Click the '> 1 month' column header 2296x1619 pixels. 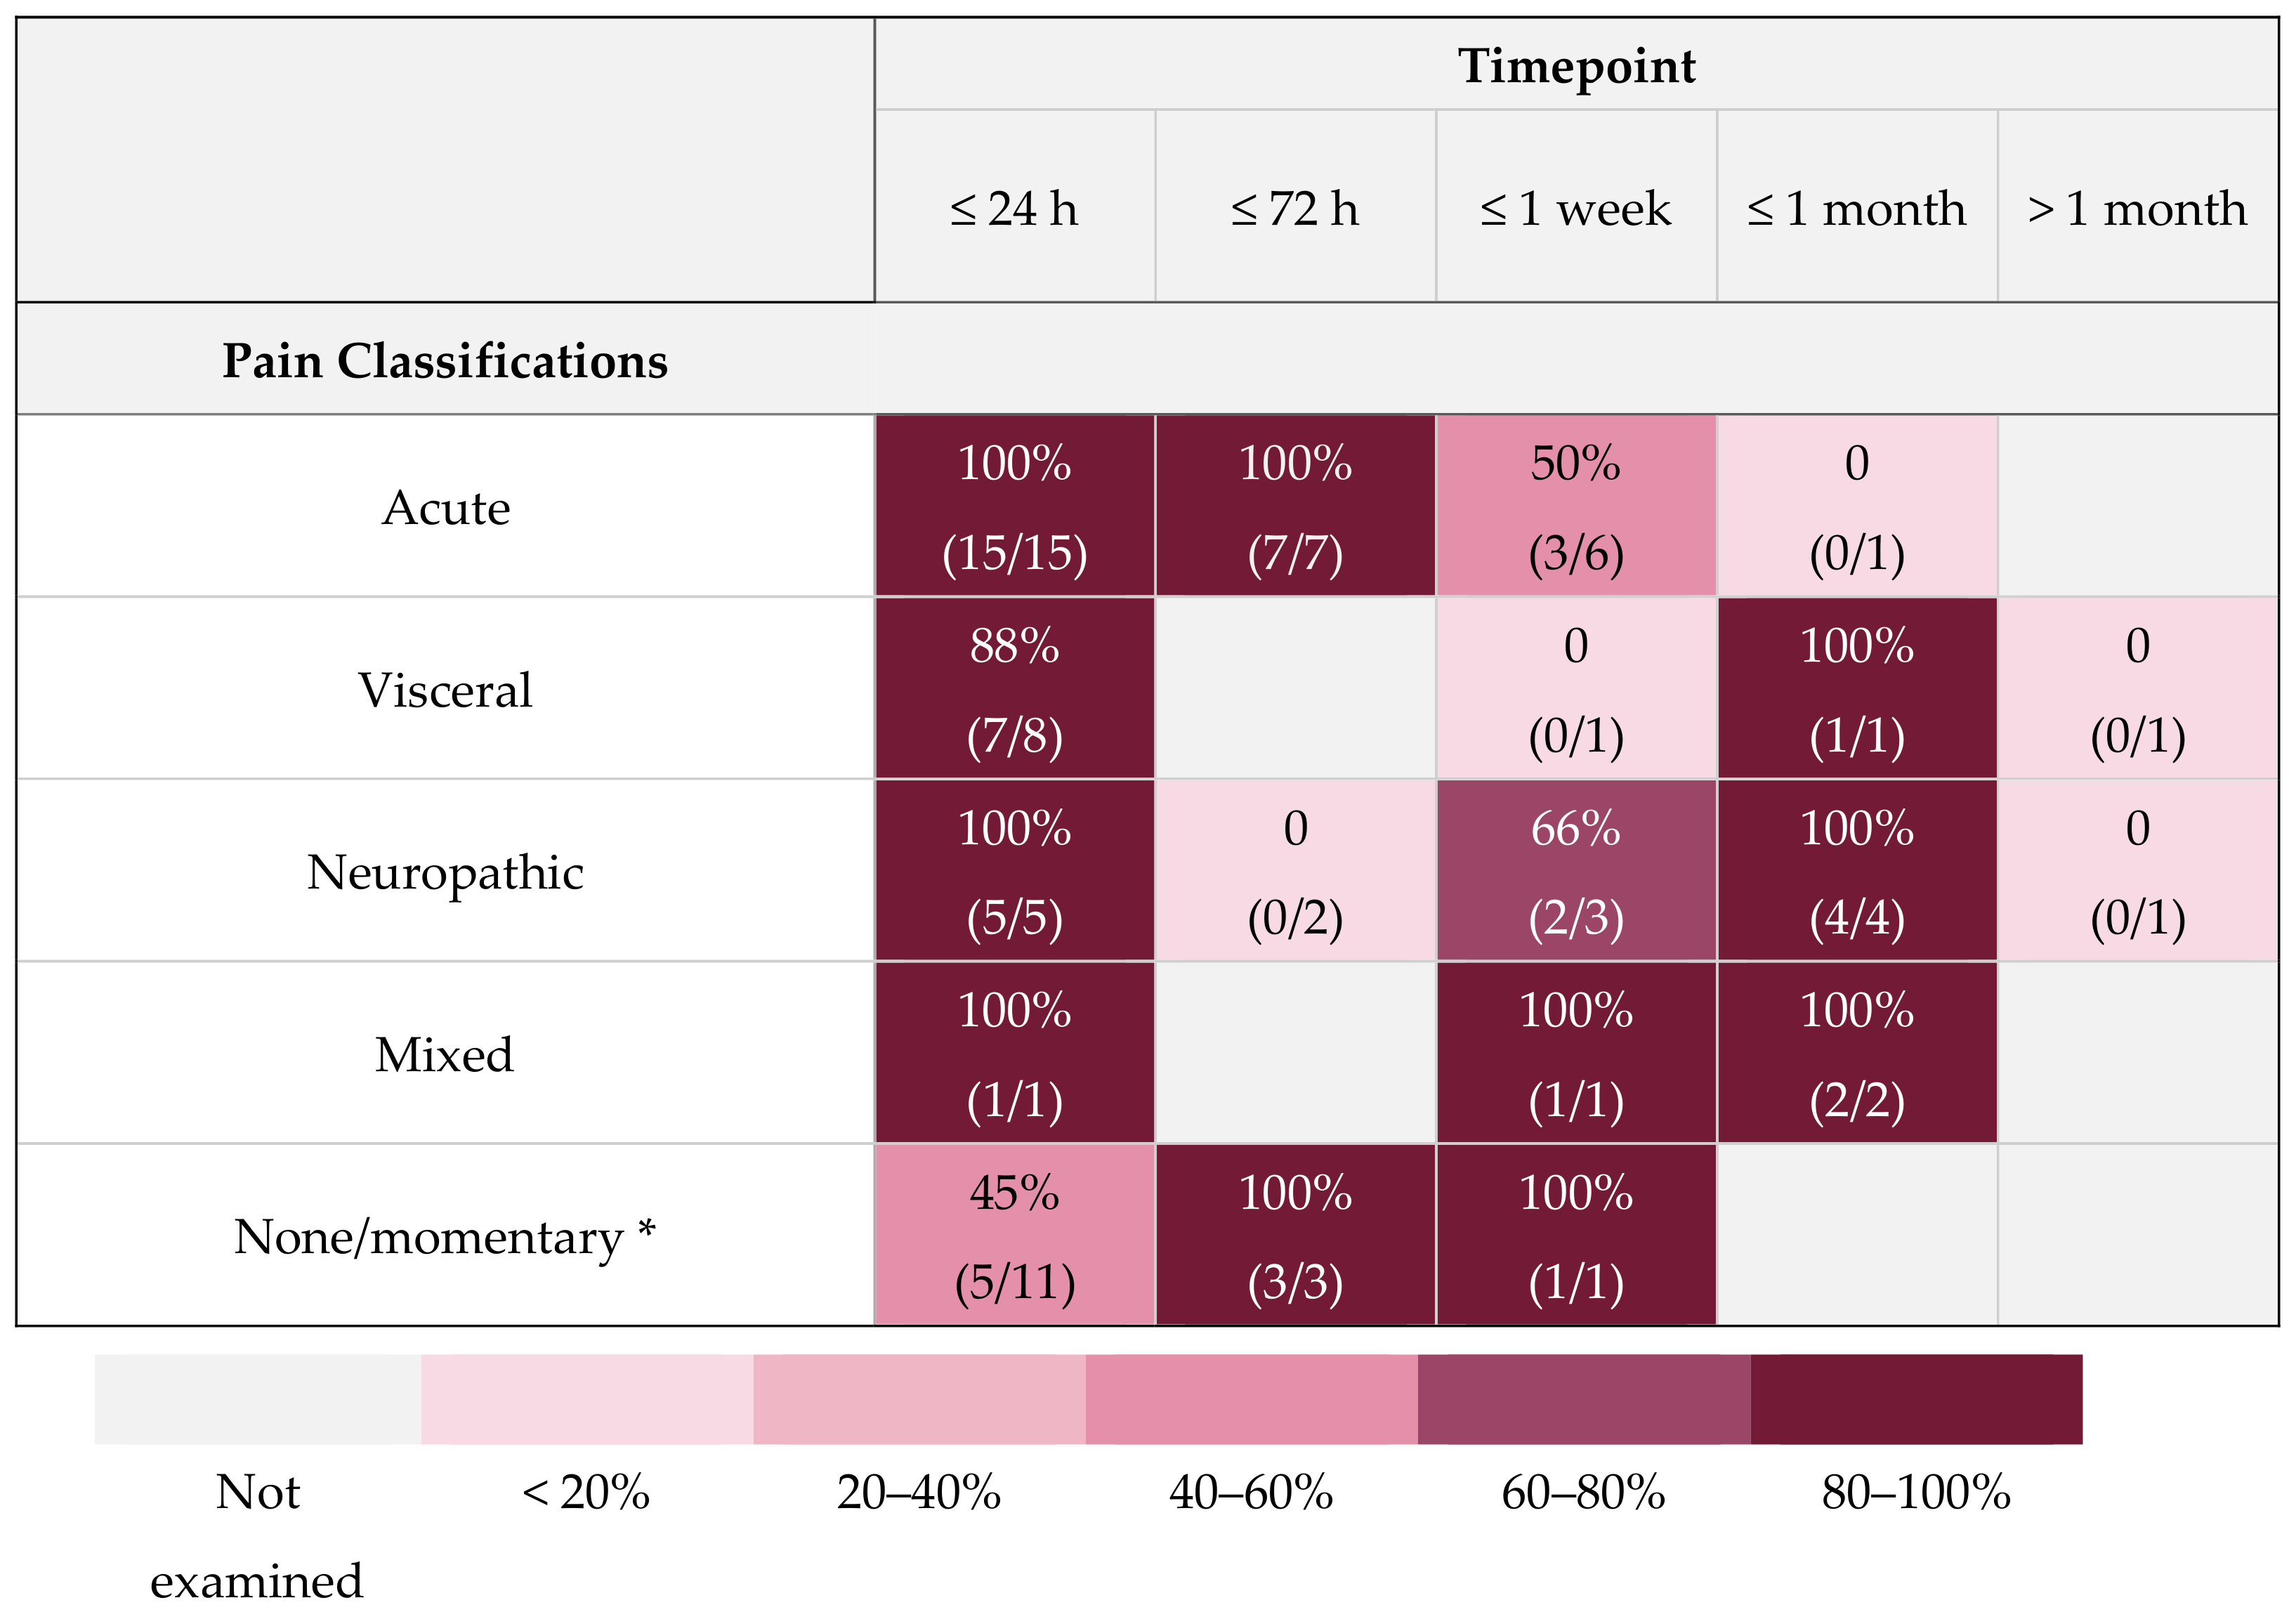pos(2137,209)
